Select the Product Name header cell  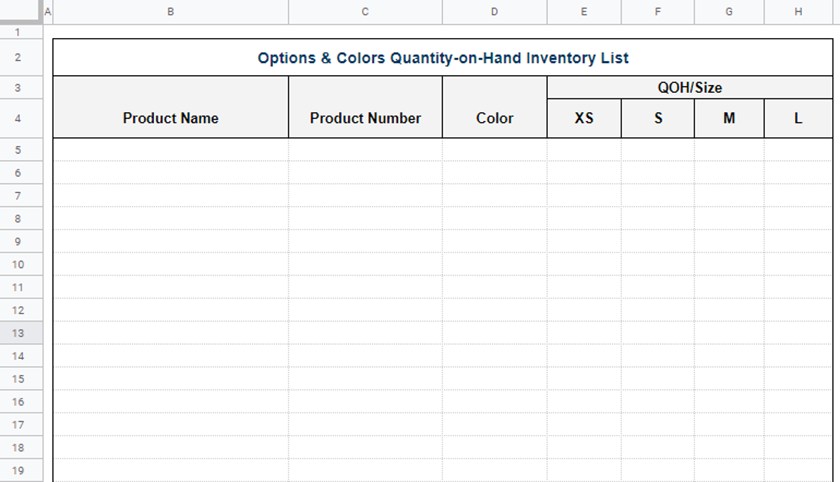coord(170,107)
